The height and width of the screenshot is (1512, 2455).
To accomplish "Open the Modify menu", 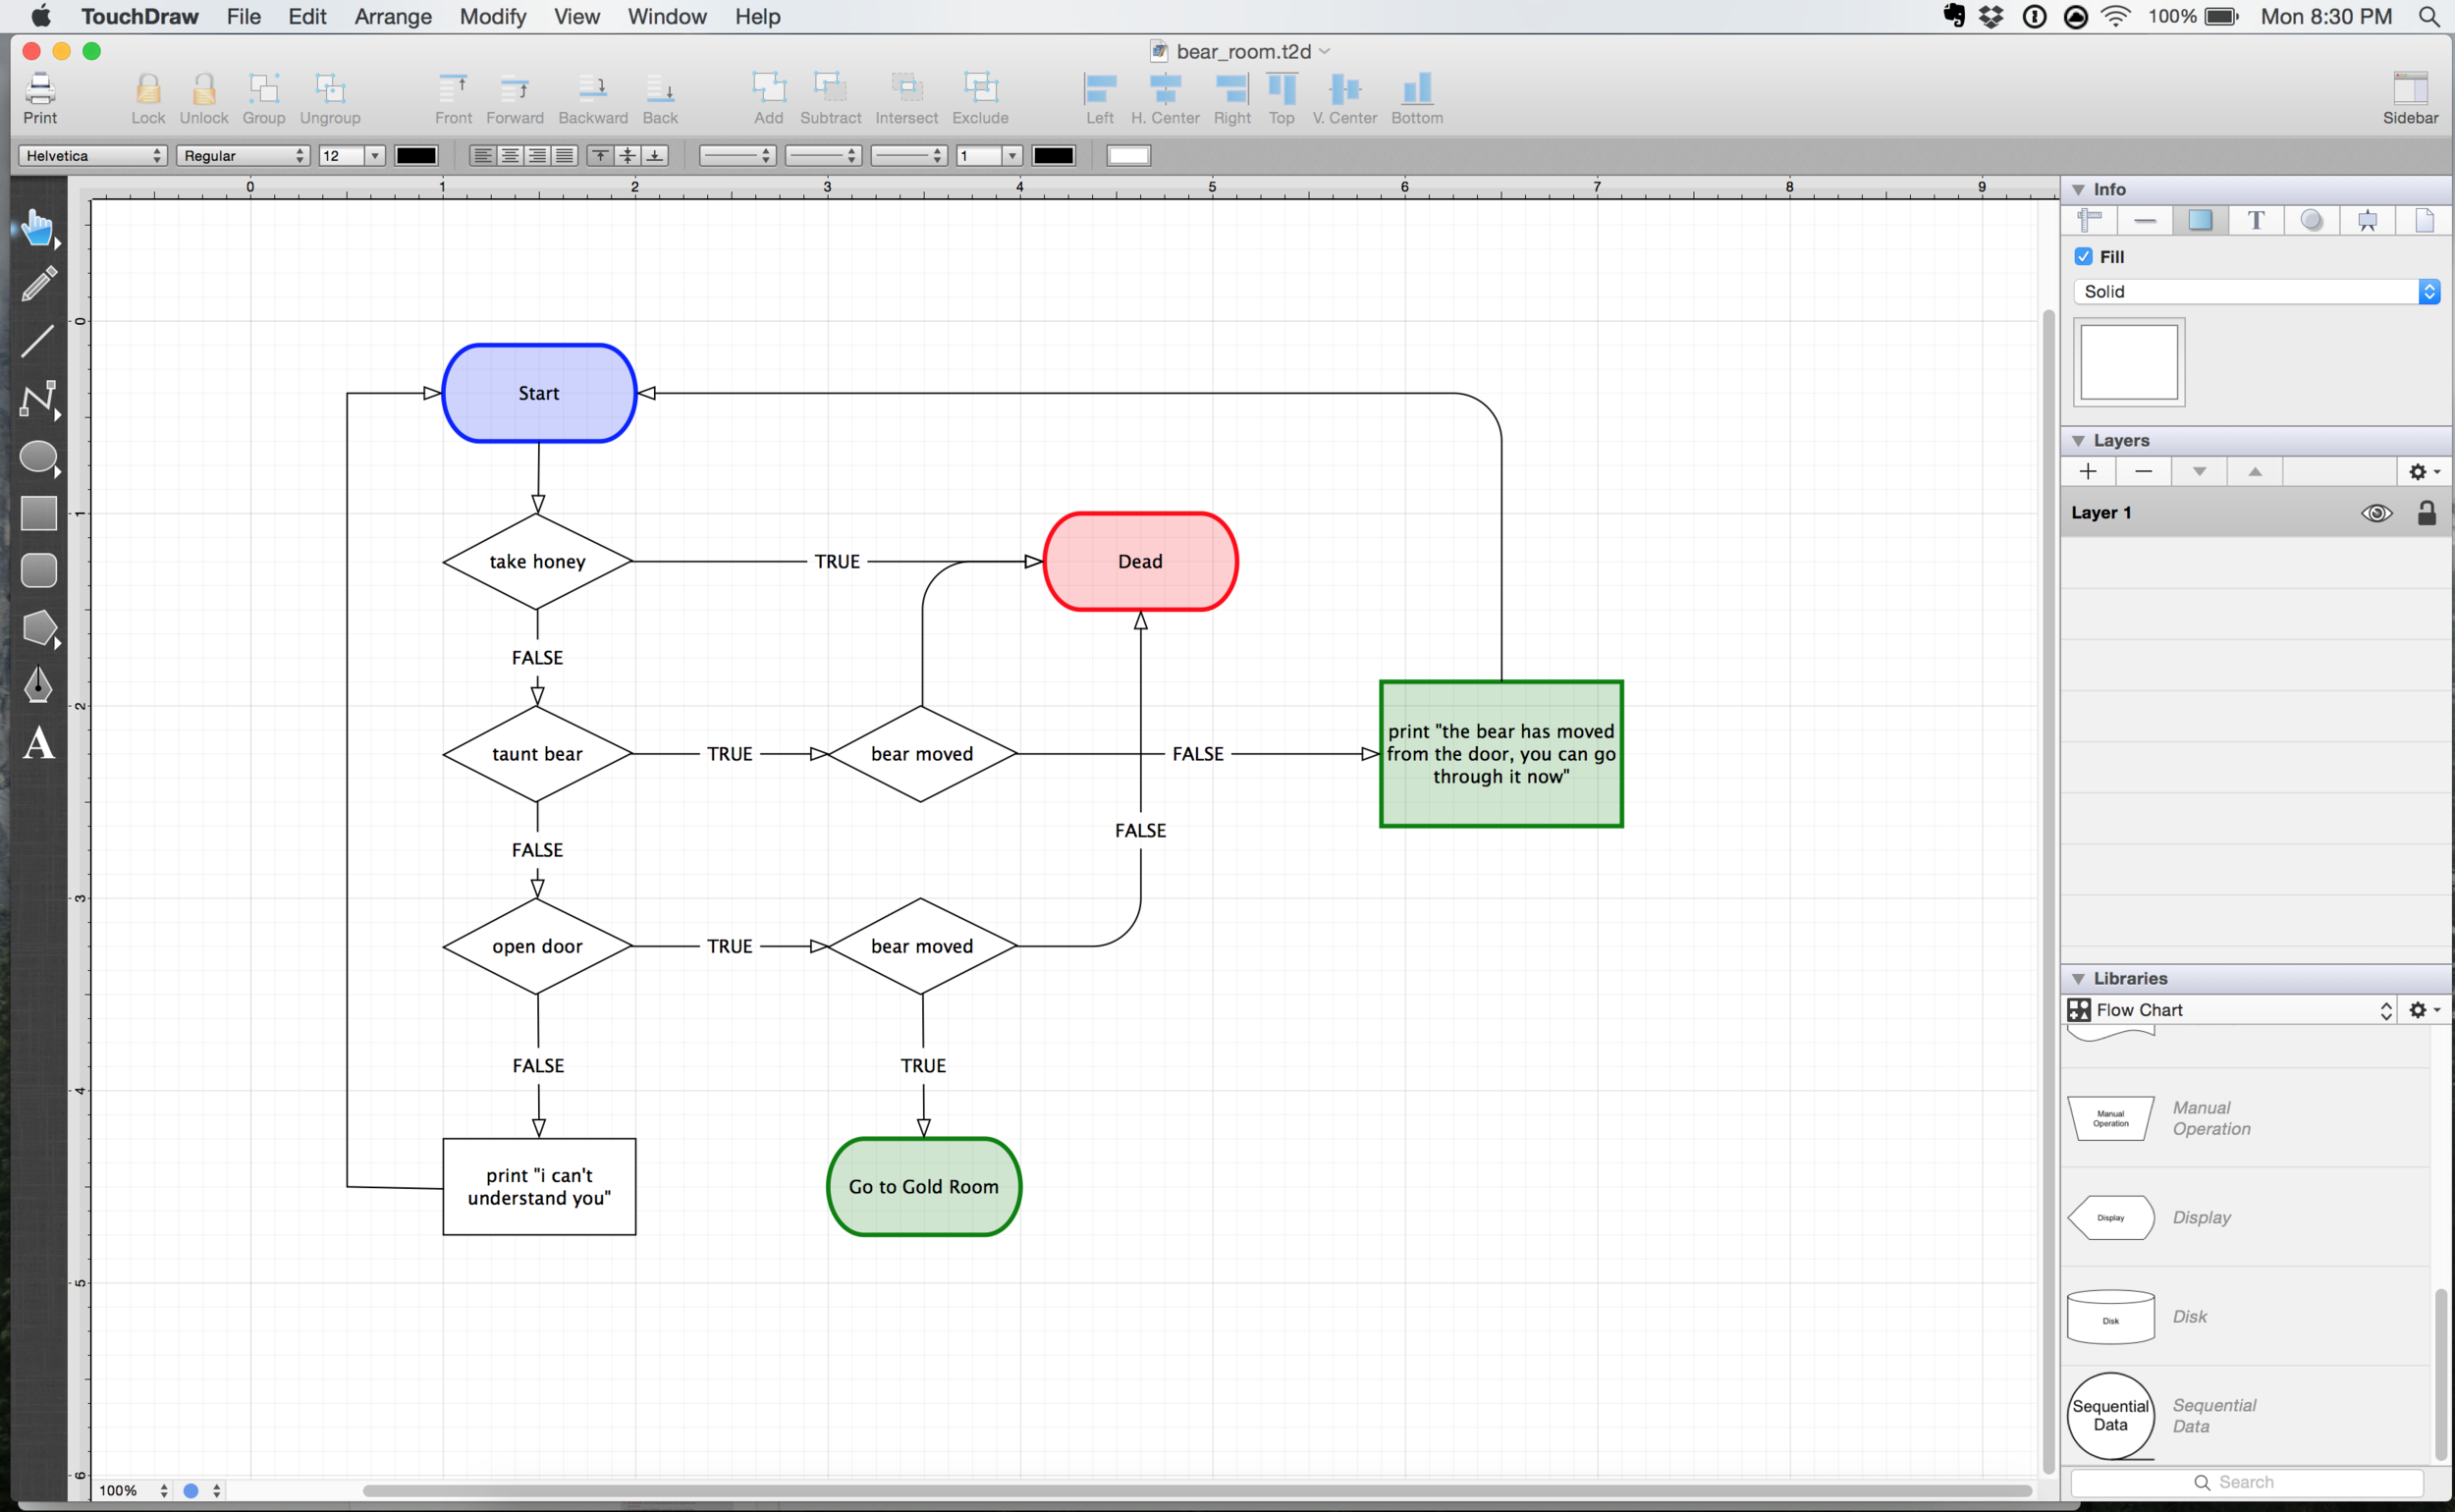I will [492, 17].
